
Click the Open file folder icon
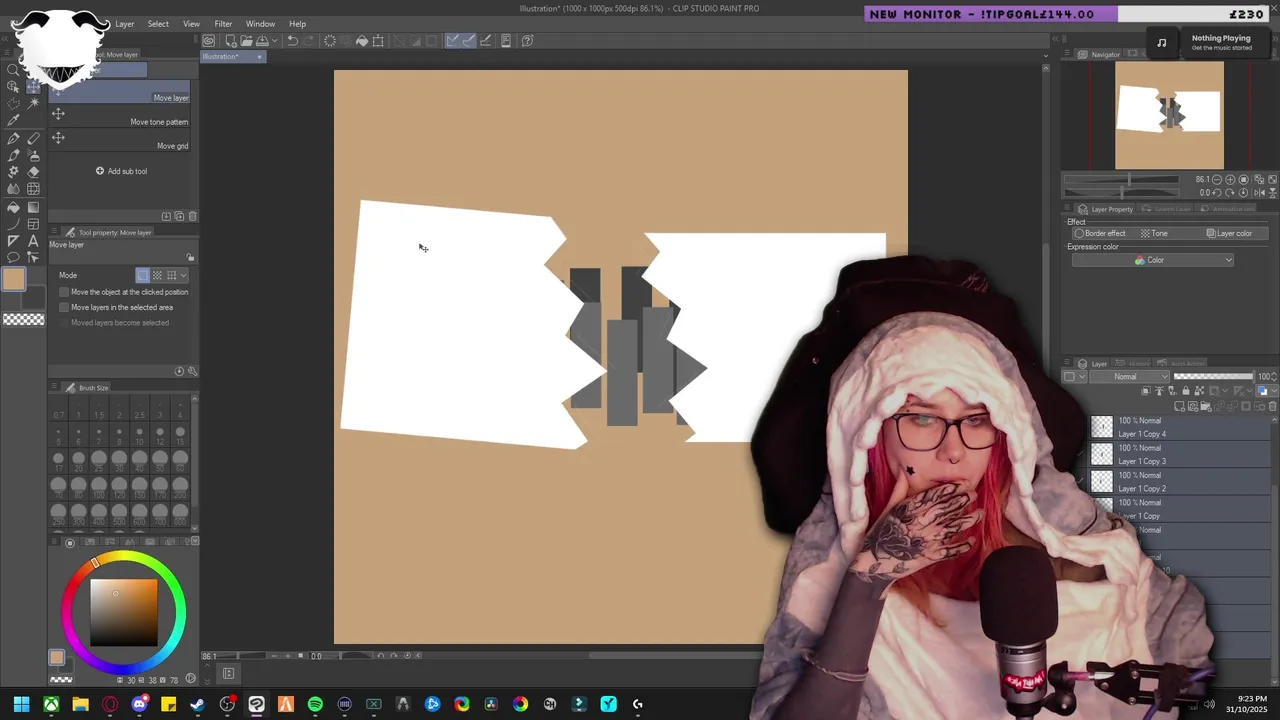pos(246,41)
